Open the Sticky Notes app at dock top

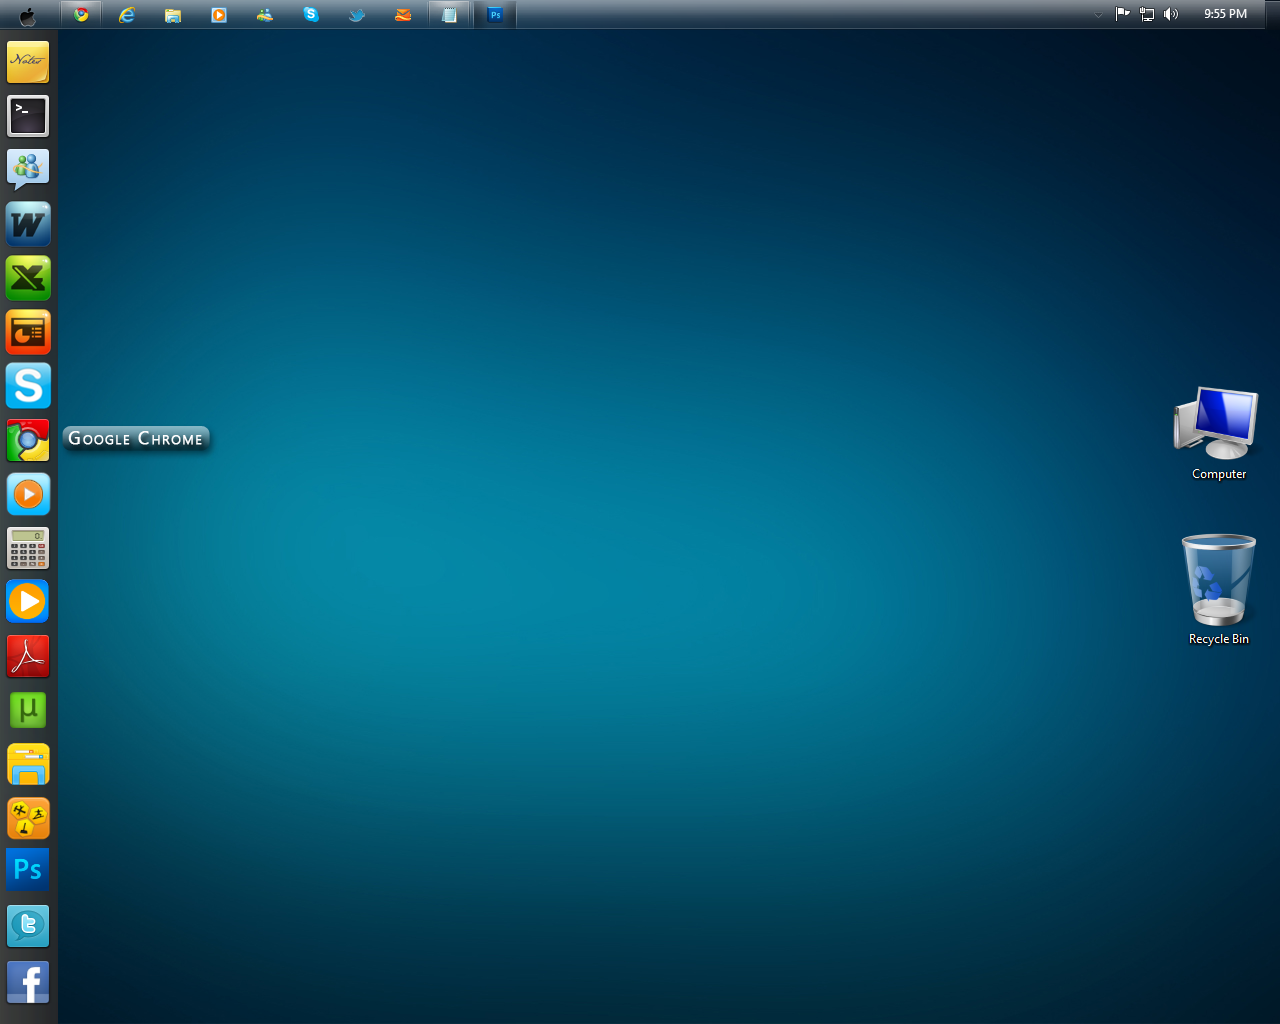[27, 62]
